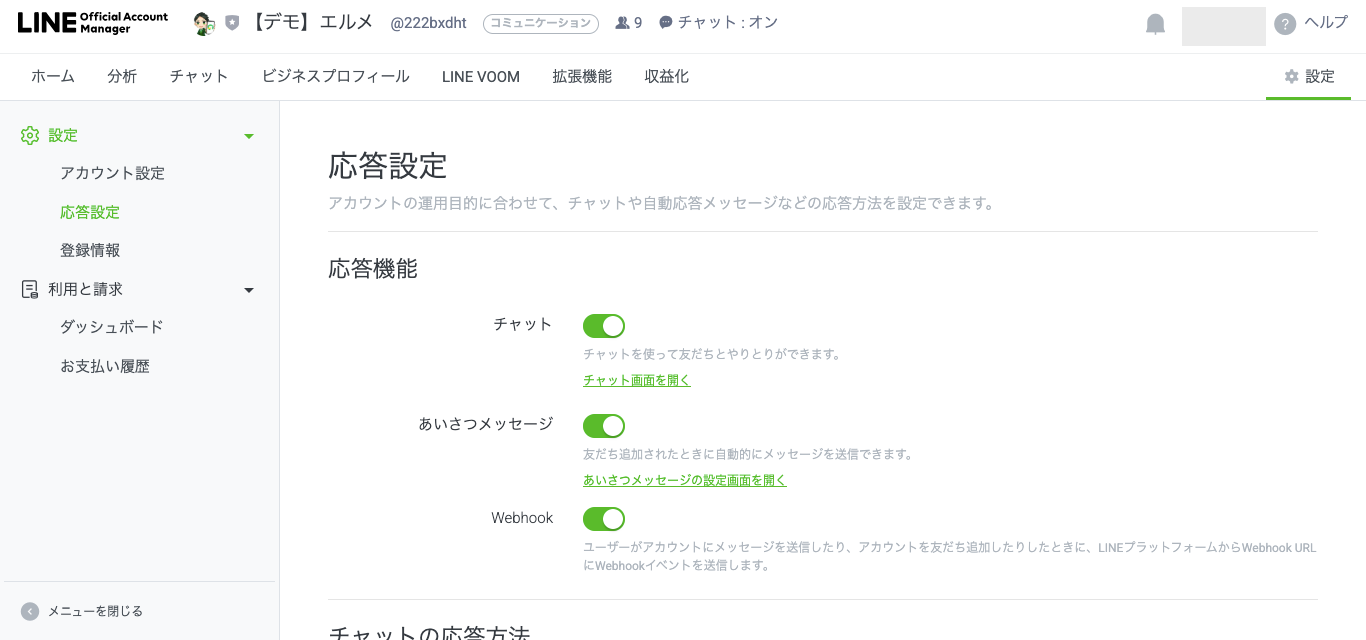Collapse the 設定 sidebar section arrow
The height and width of the screenshot is (640, 1366).
click(x=249, y=136)
